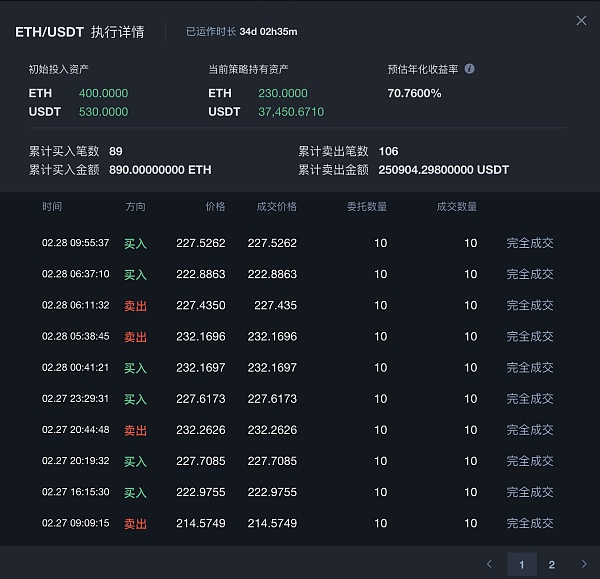Click the 方向 column header
This screenshot has height=579, width=600.
coord(135,207)
